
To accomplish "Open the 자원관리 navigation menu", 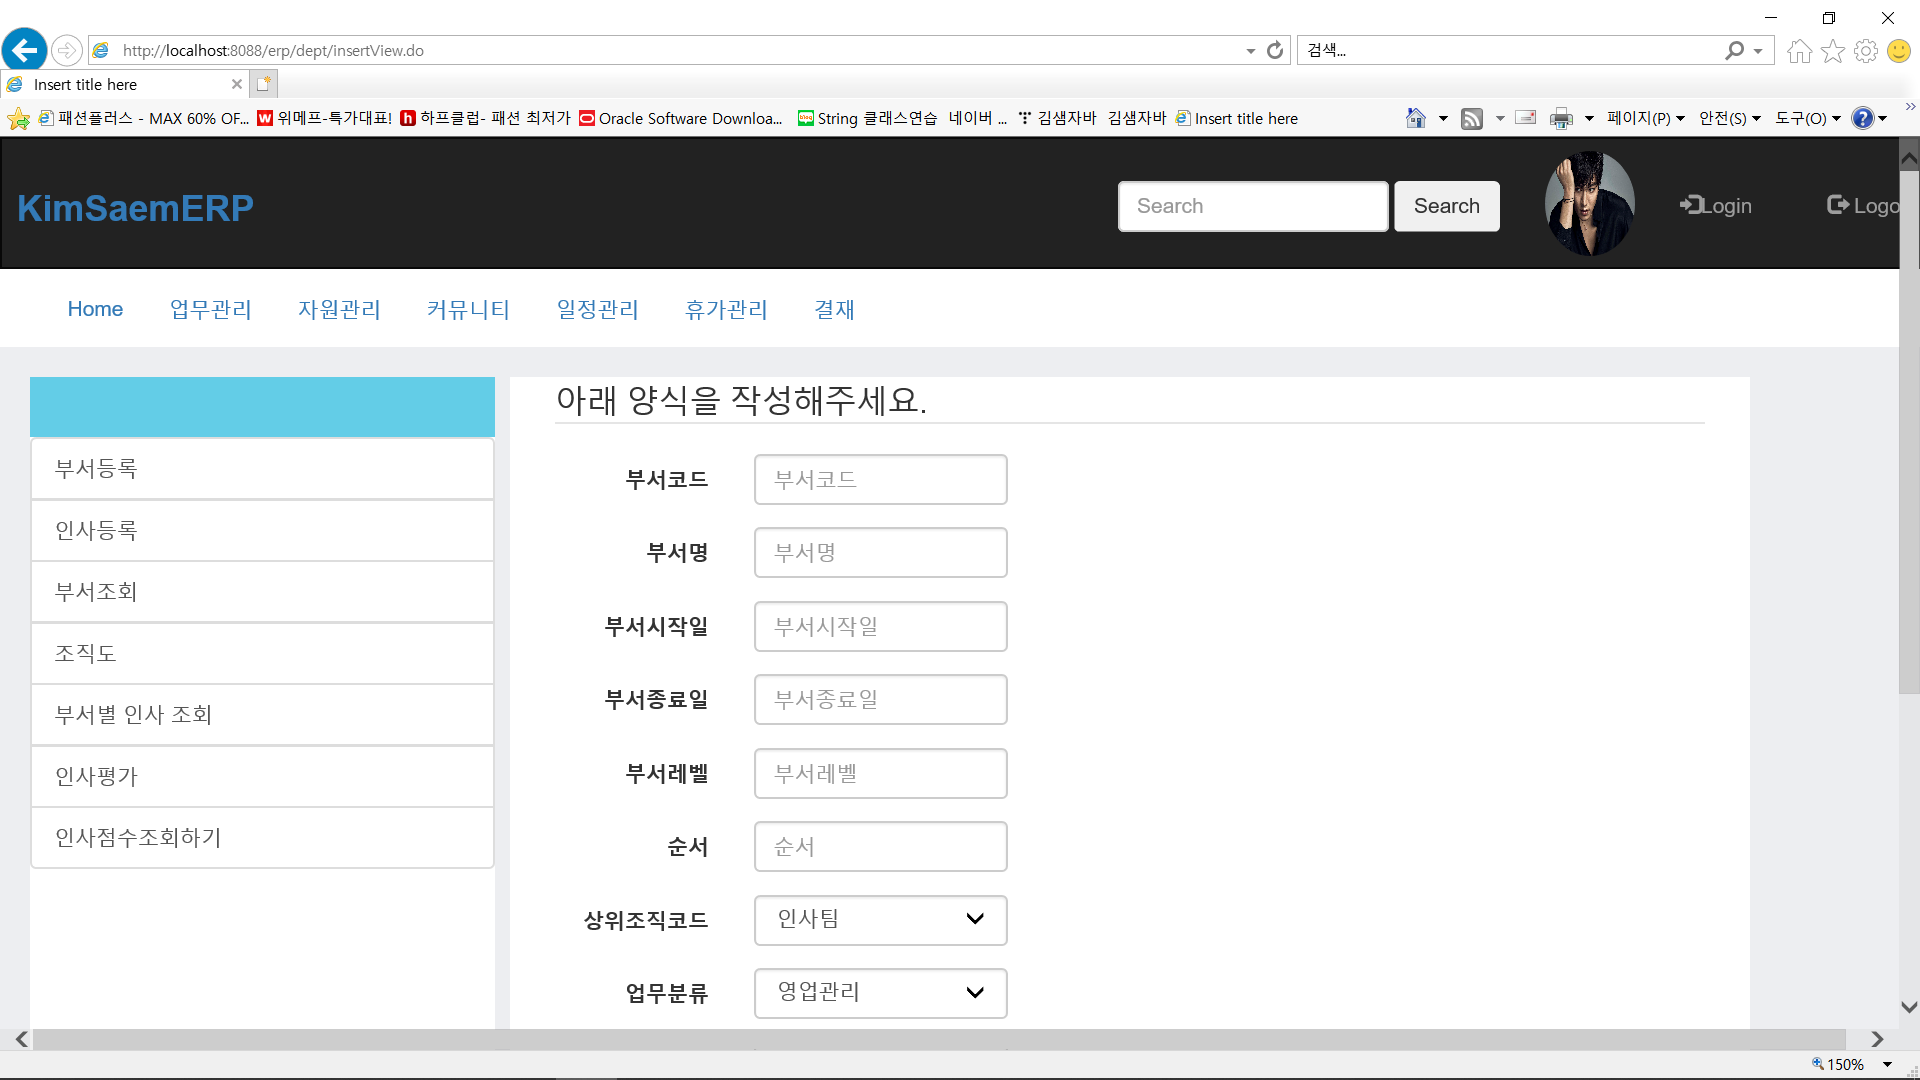I will pyautogui.click(x=339, y=310).
